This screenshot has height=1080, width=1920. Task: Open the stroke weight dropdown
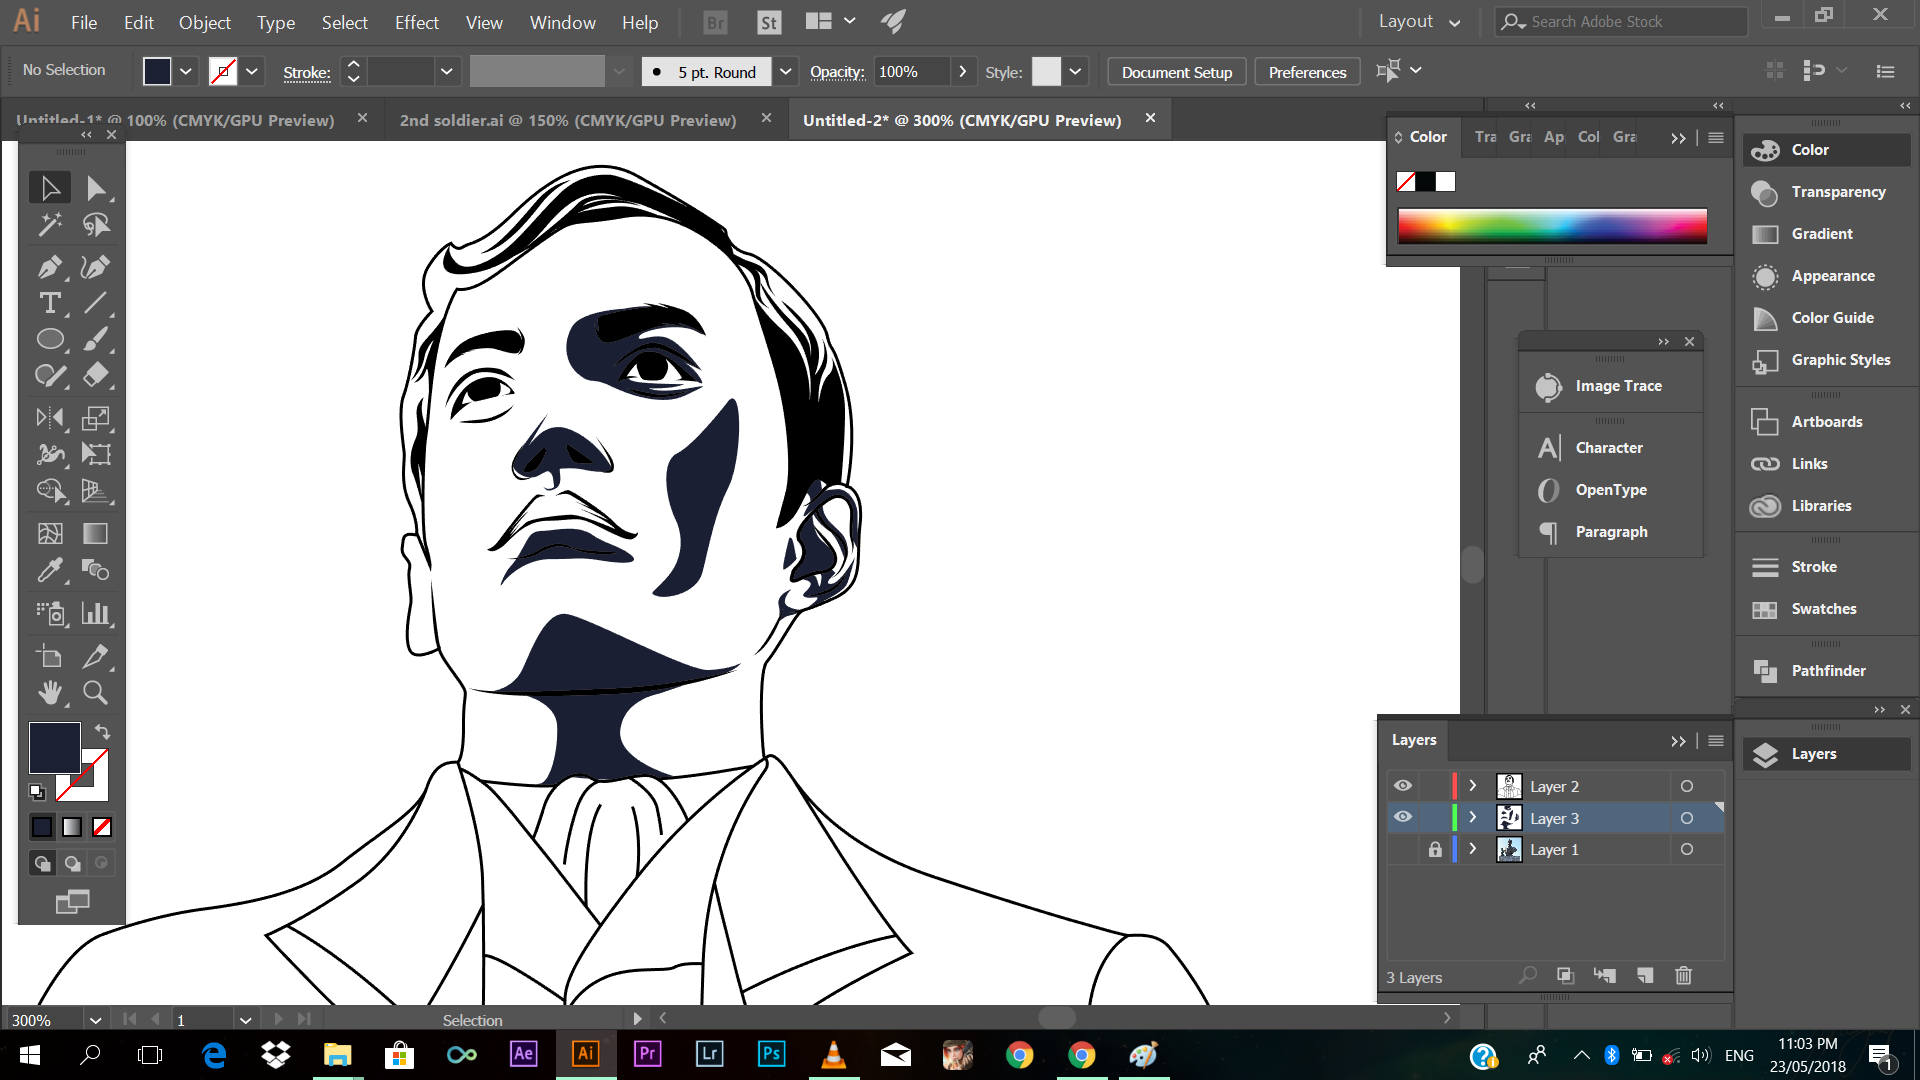tap(446, 72)
